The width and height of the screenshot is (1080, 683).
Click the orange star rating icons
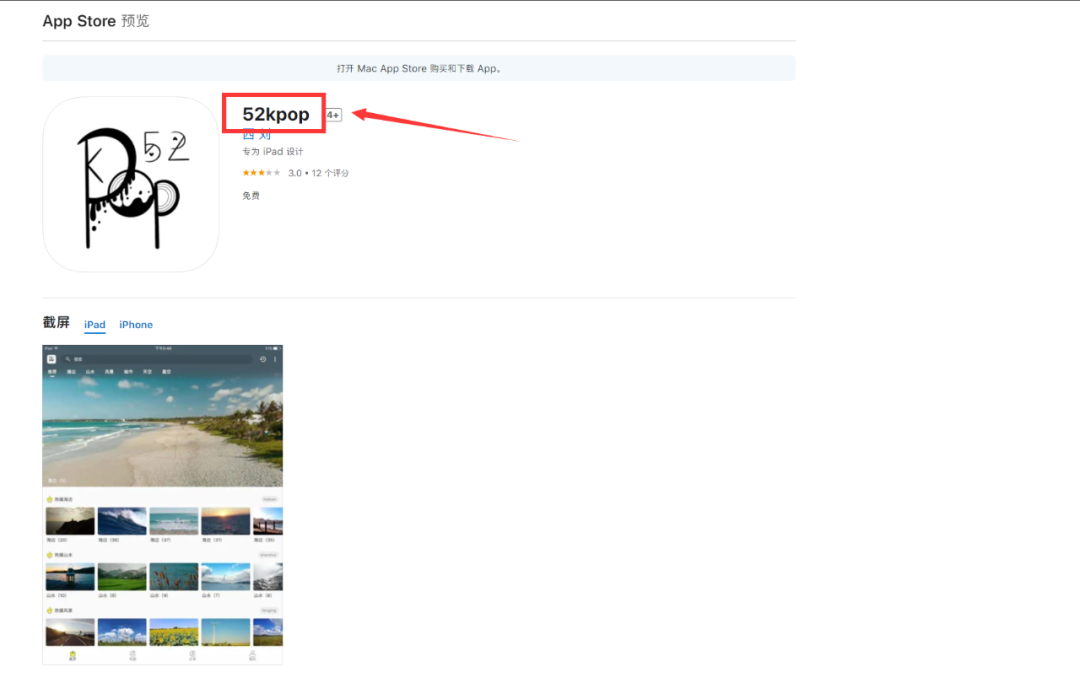[261, 173]
